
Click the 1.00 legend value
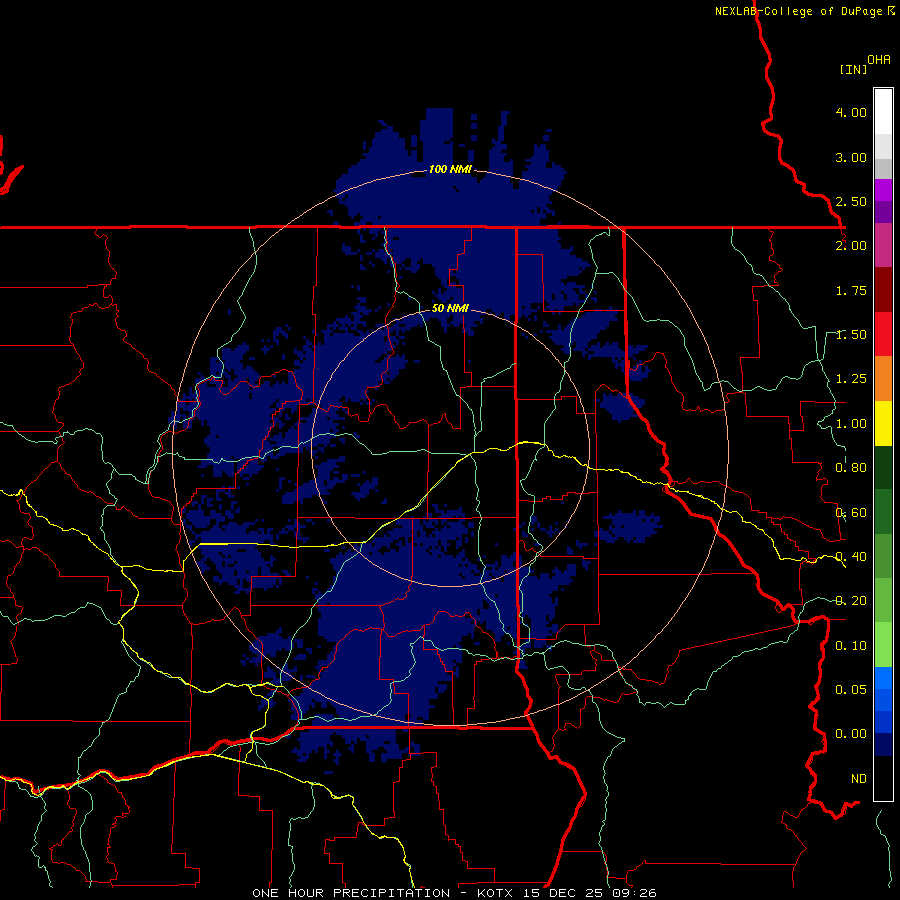[x=851, y=424]
